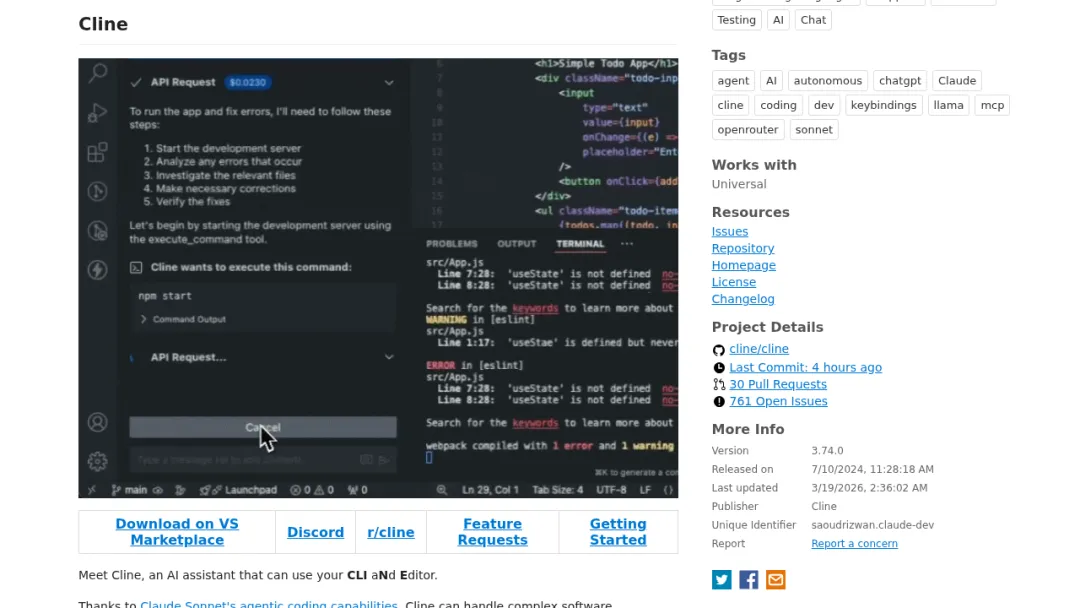Select the dev tag
Viewport: 1080px width, 608px height.
coord(824,105)
